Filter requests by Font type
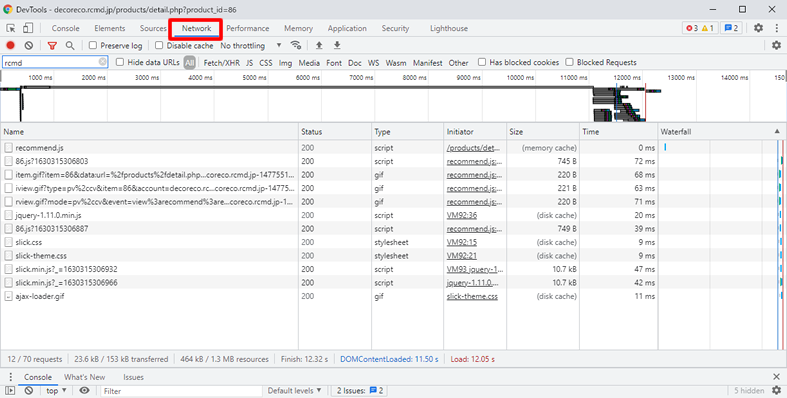This screenshot has height=398, width=787. (x=334, y=63)
